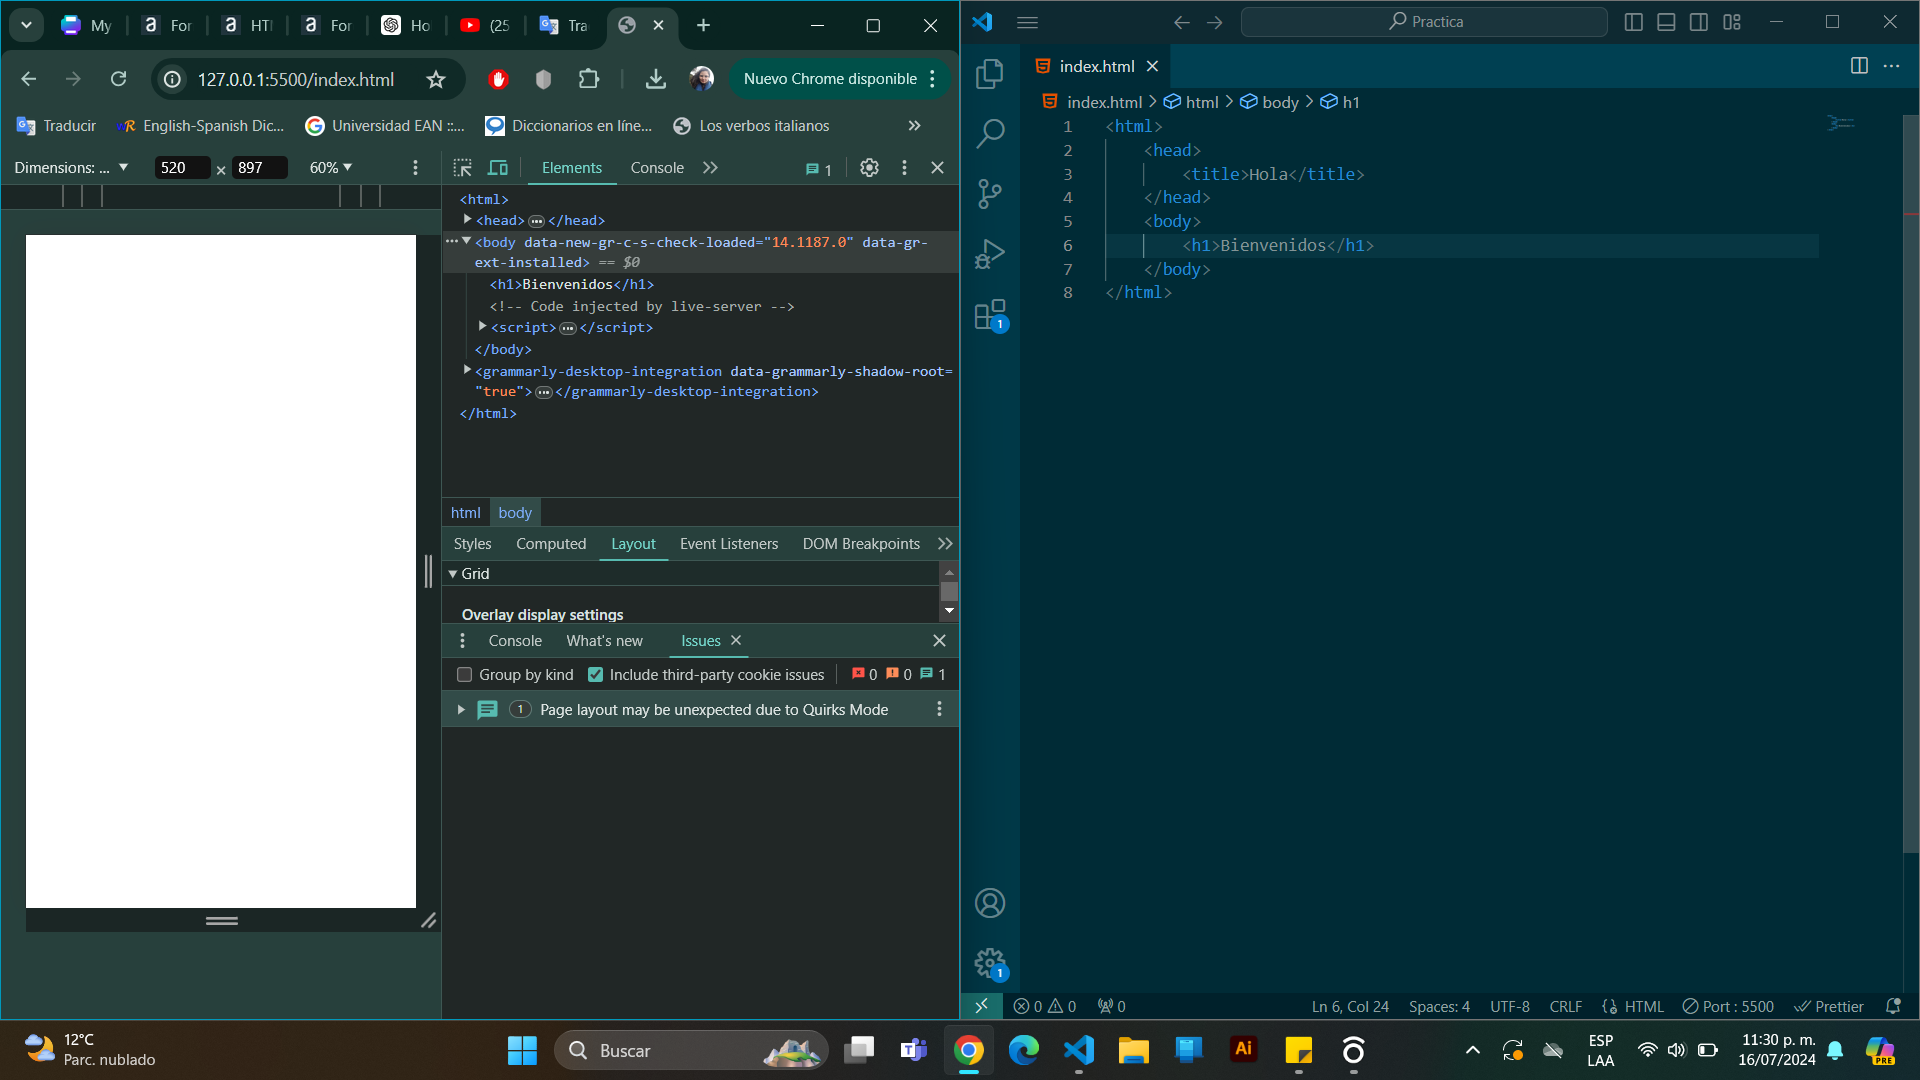Open DevTools settings gear
The width and height of the screenshot is (1920, 1080).
[x=869, y=168]
